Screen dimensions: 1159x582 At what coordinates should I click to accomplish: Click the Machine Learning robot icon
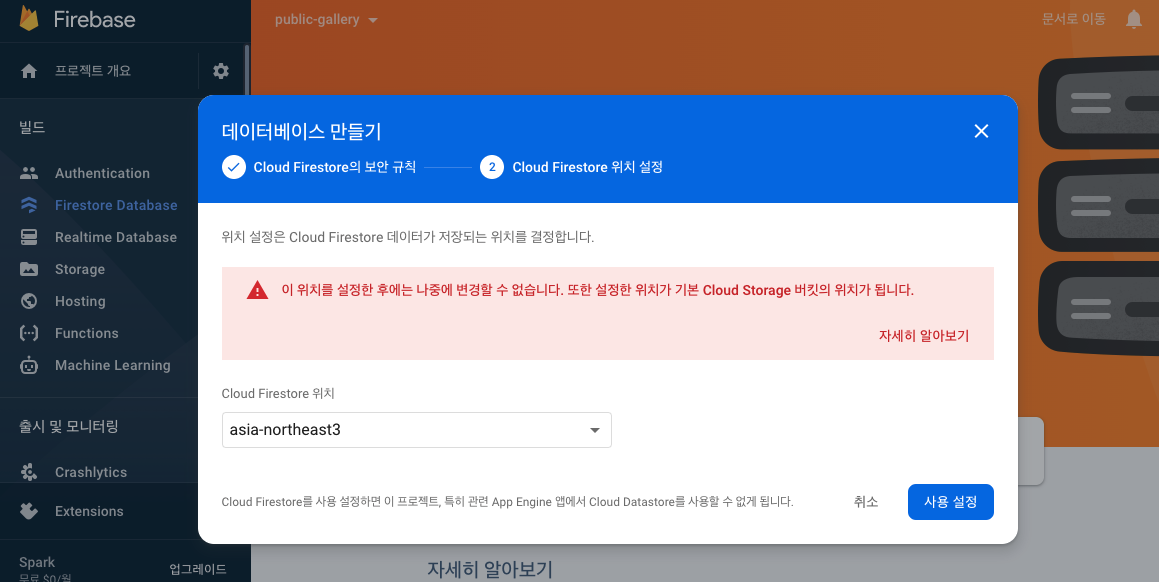(x=29, y=365)
